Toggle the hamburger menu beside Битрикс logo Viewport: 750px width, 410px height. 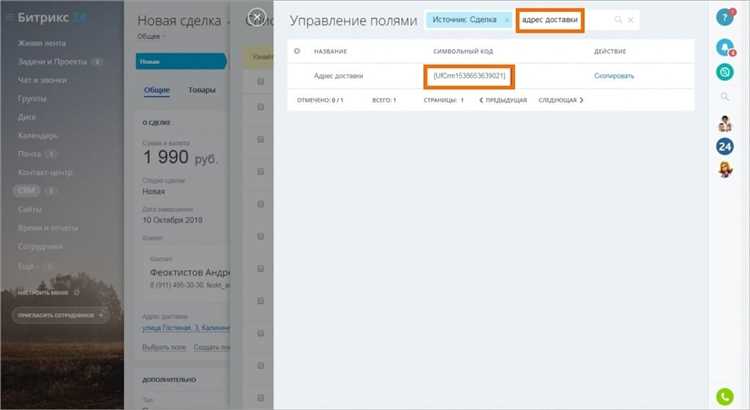tap(9, 18)
